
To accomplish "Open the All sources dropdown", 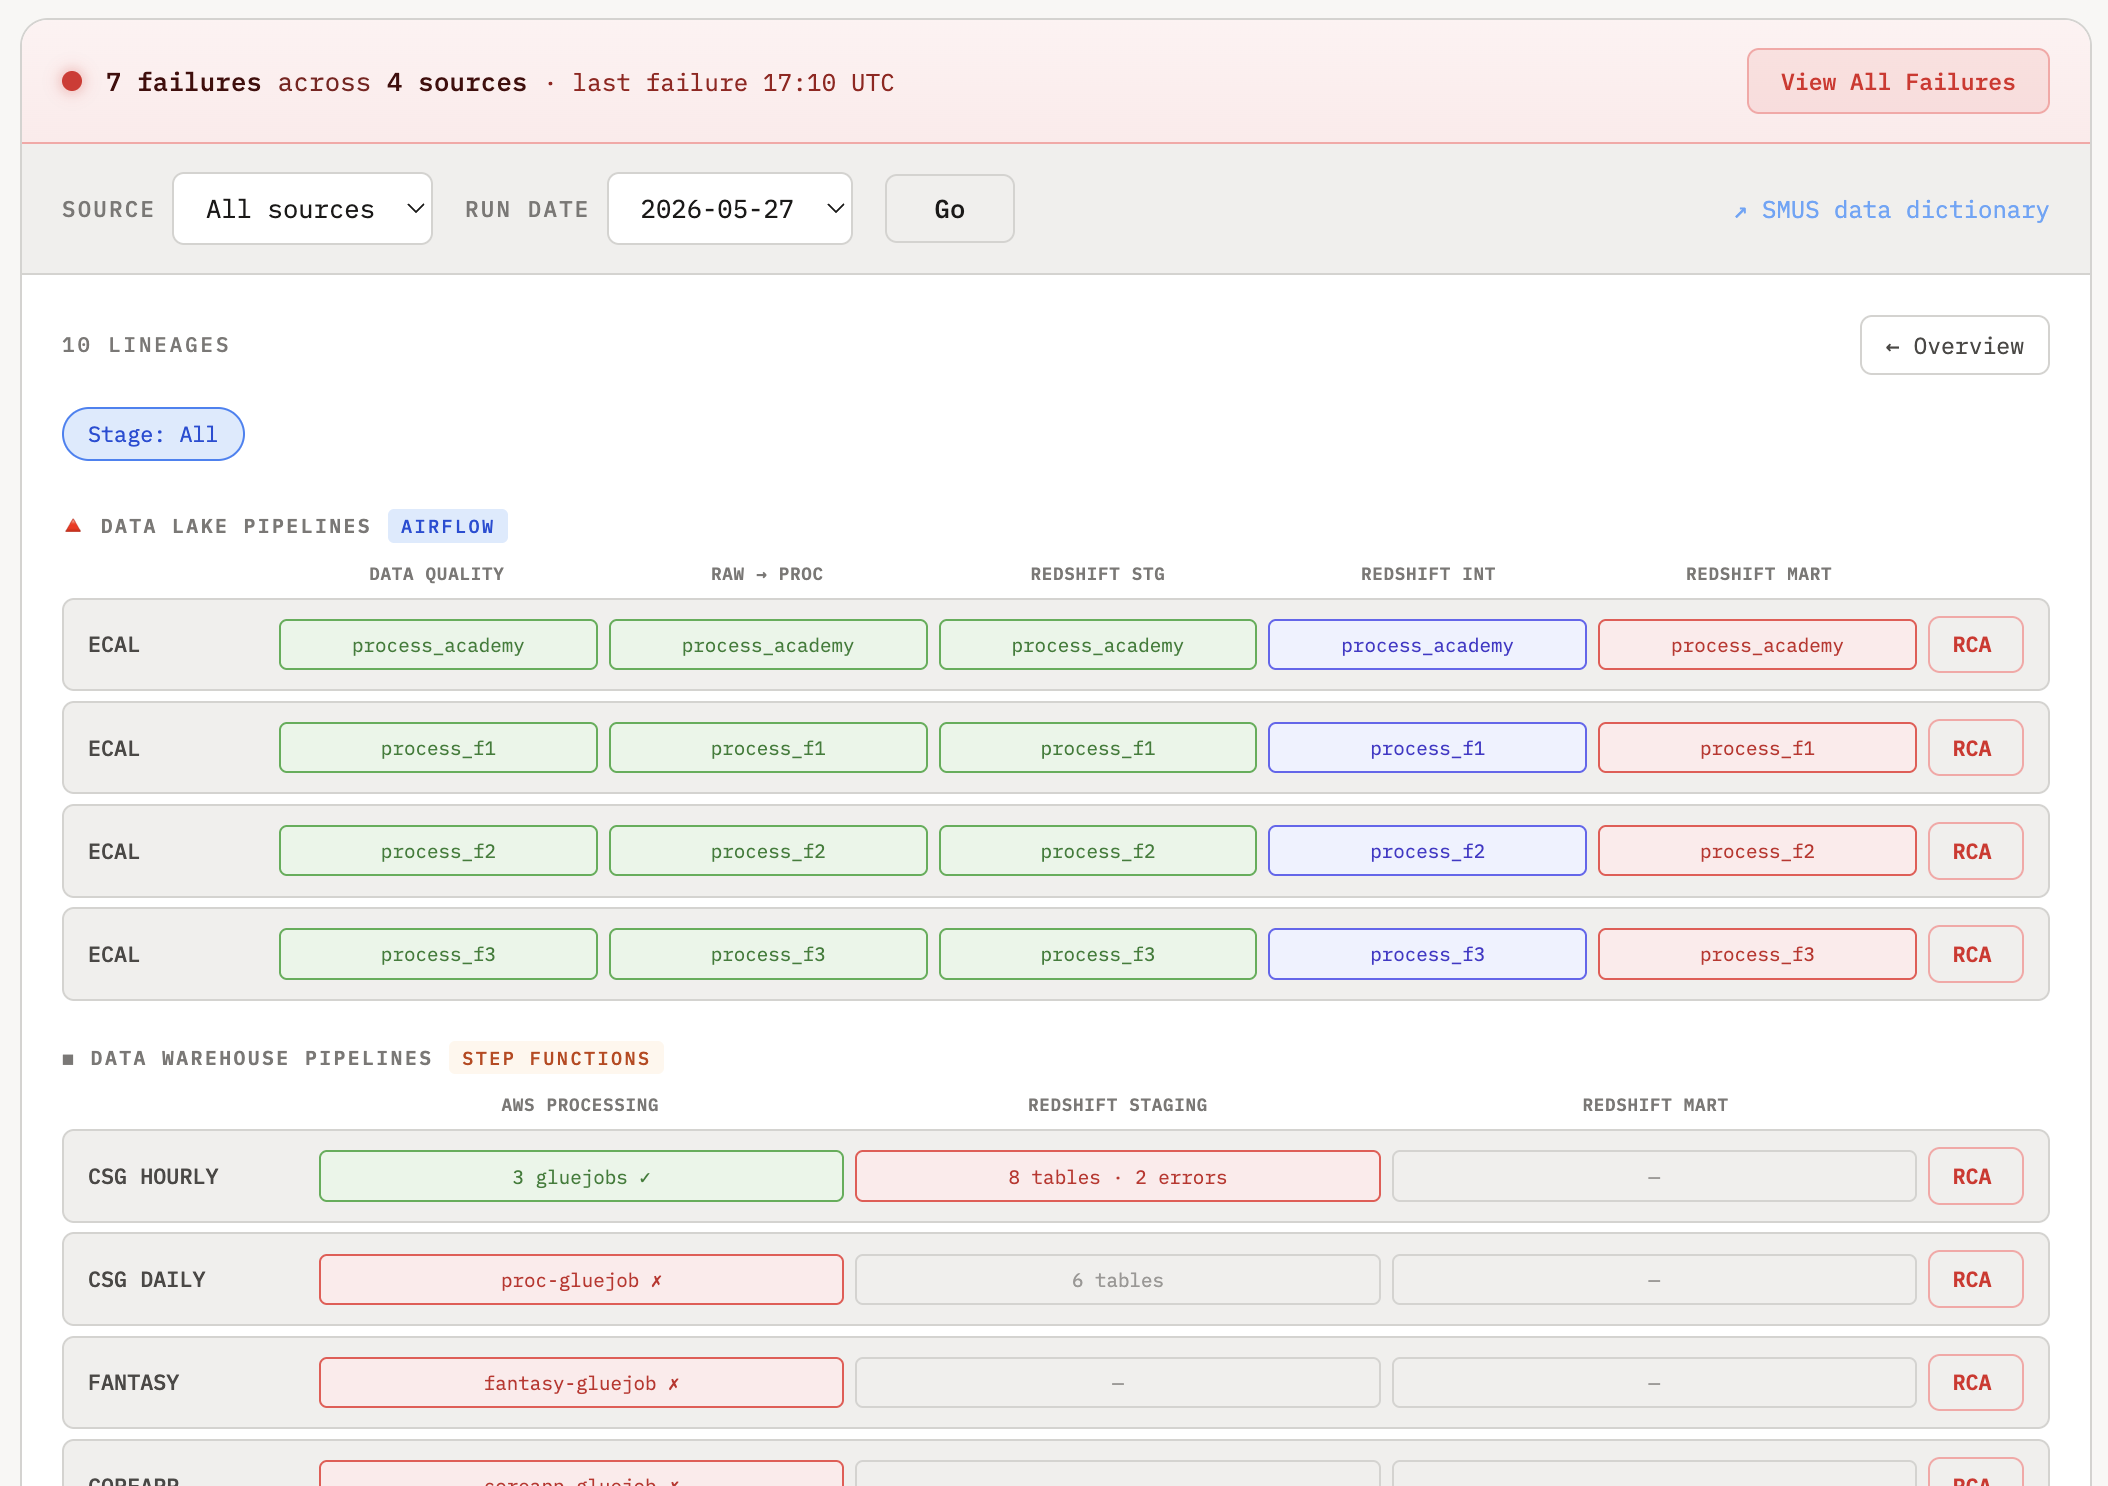I will click(302, 209).
